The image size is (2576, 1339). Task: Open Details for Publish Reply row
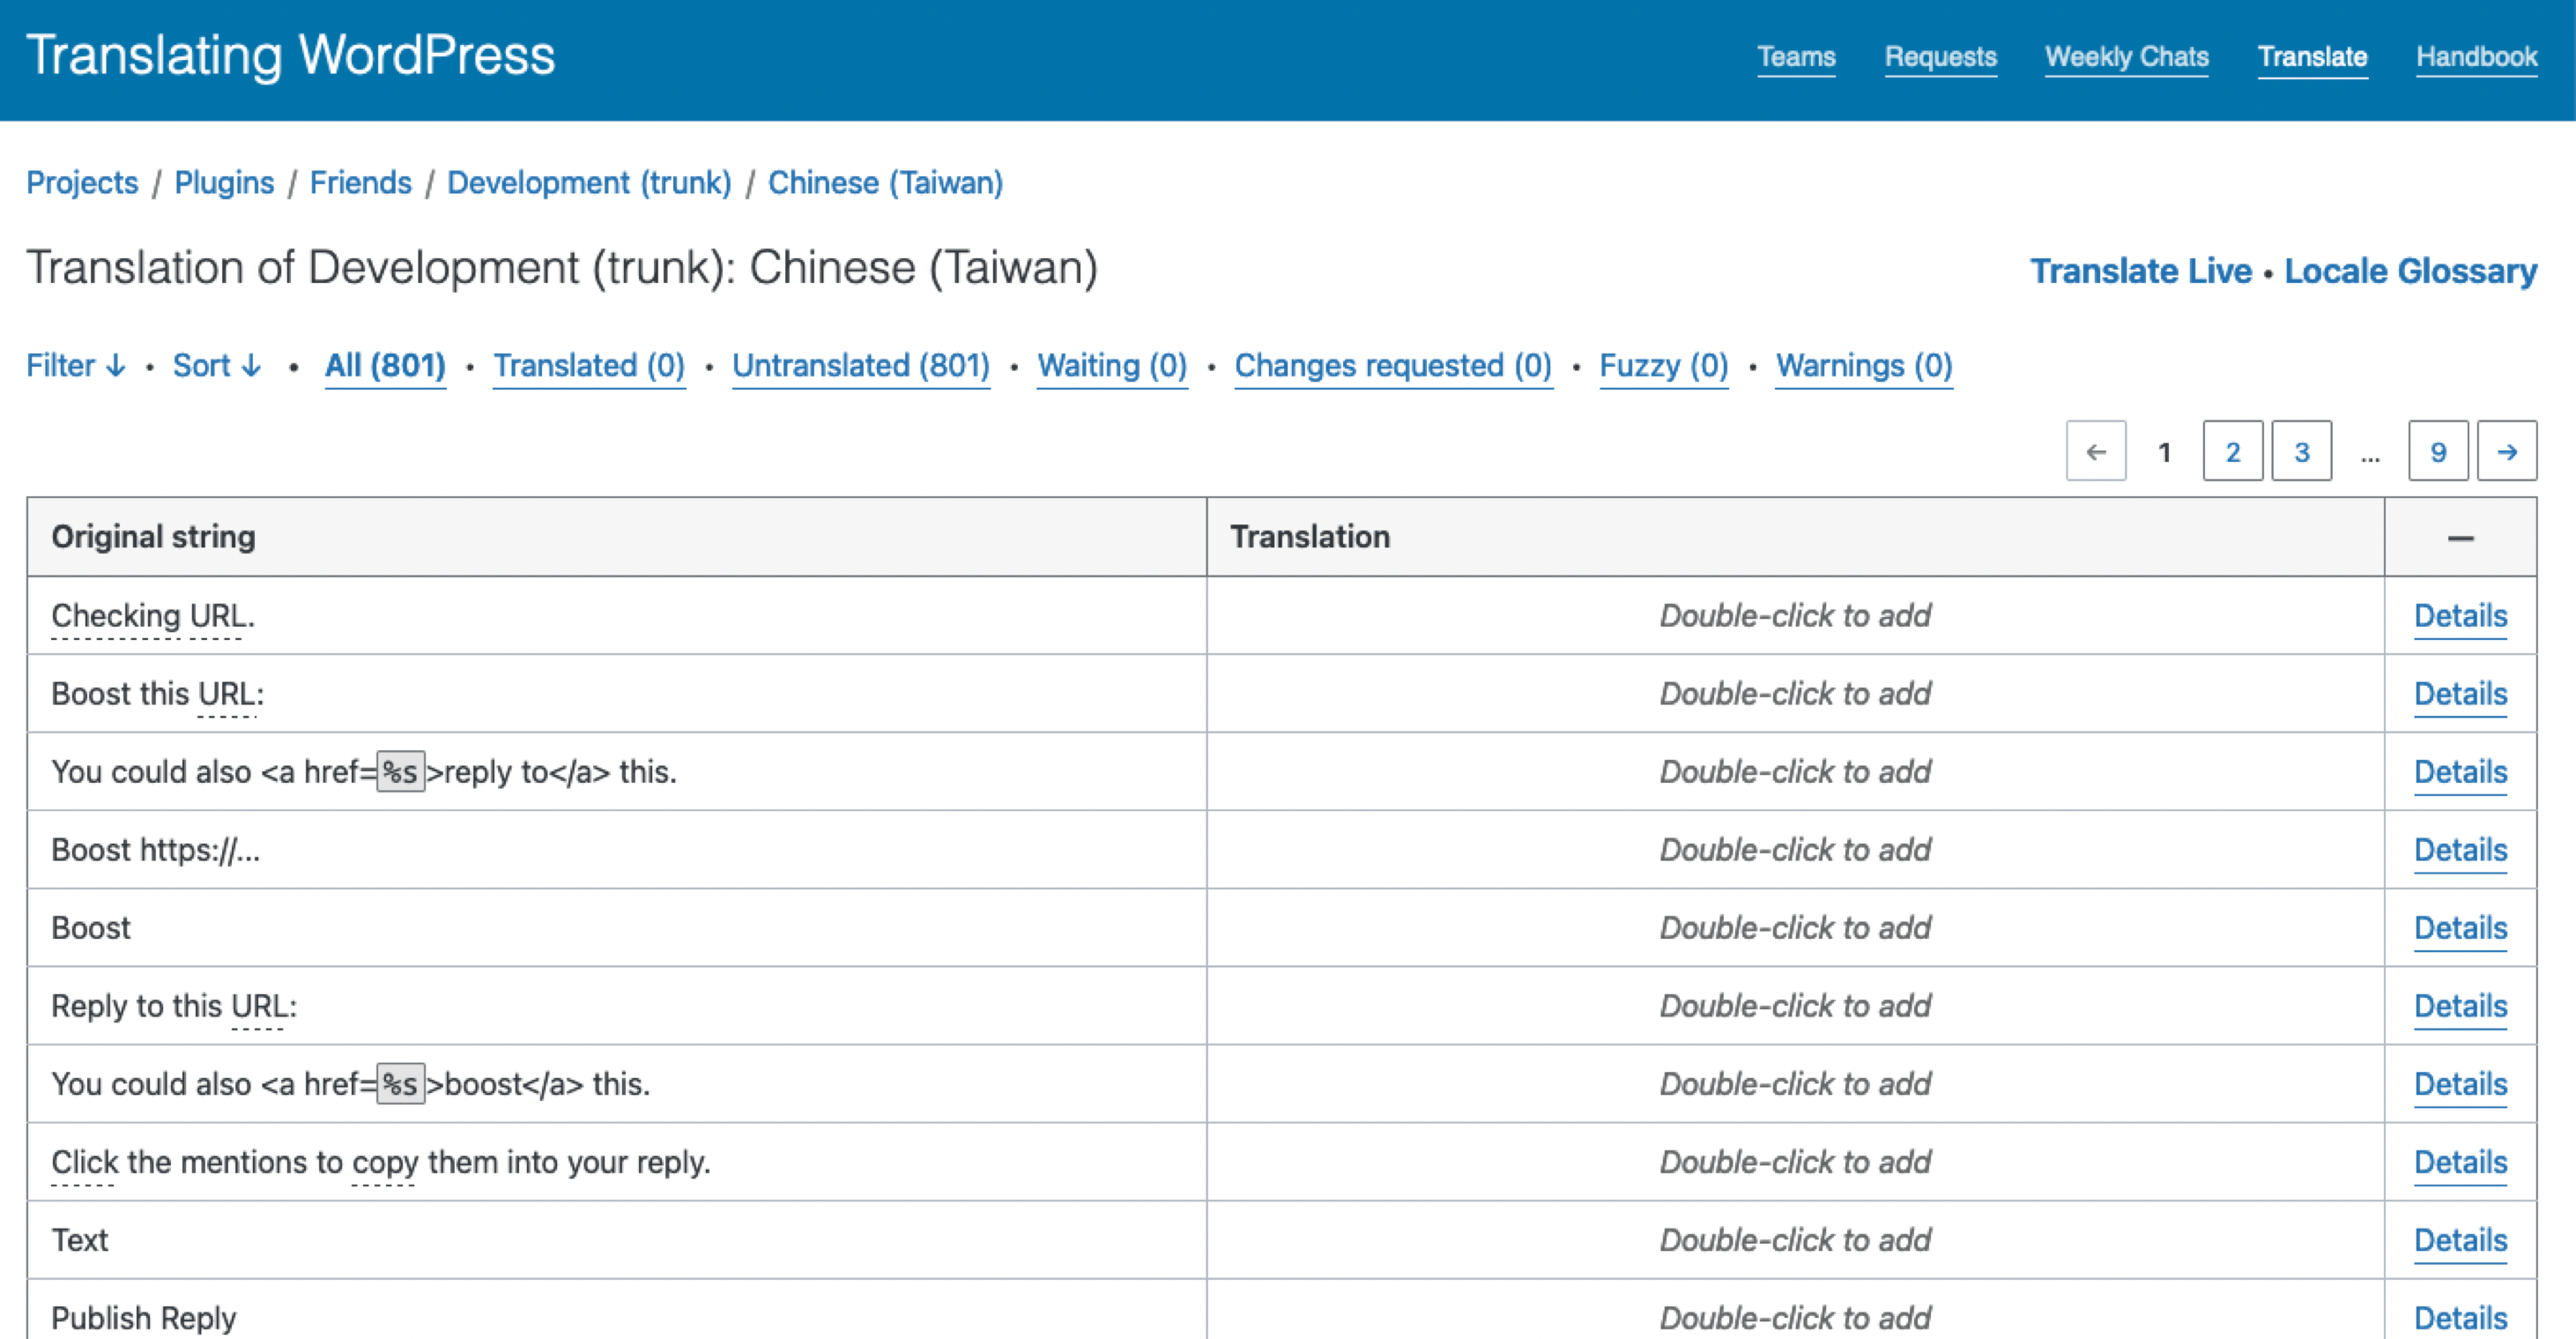tap(2460, 1318)
